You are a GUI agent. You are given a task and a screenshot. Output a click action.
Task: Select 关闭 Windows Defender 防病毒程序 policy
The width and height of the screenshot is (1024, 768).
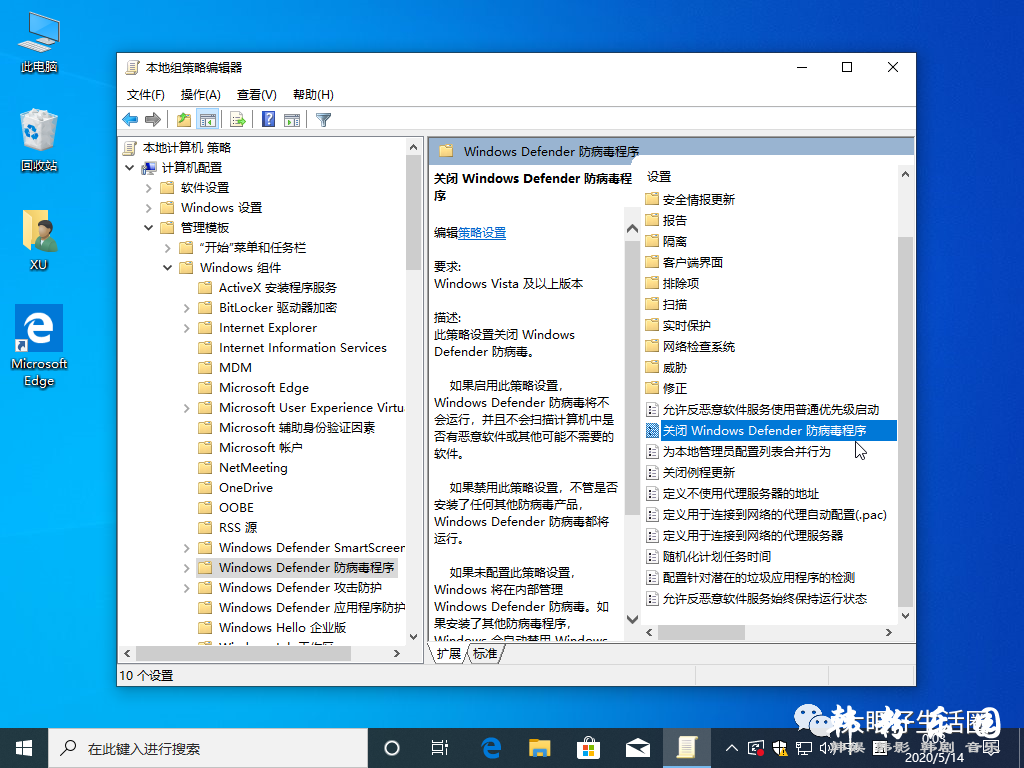click(x=771, y=430)
